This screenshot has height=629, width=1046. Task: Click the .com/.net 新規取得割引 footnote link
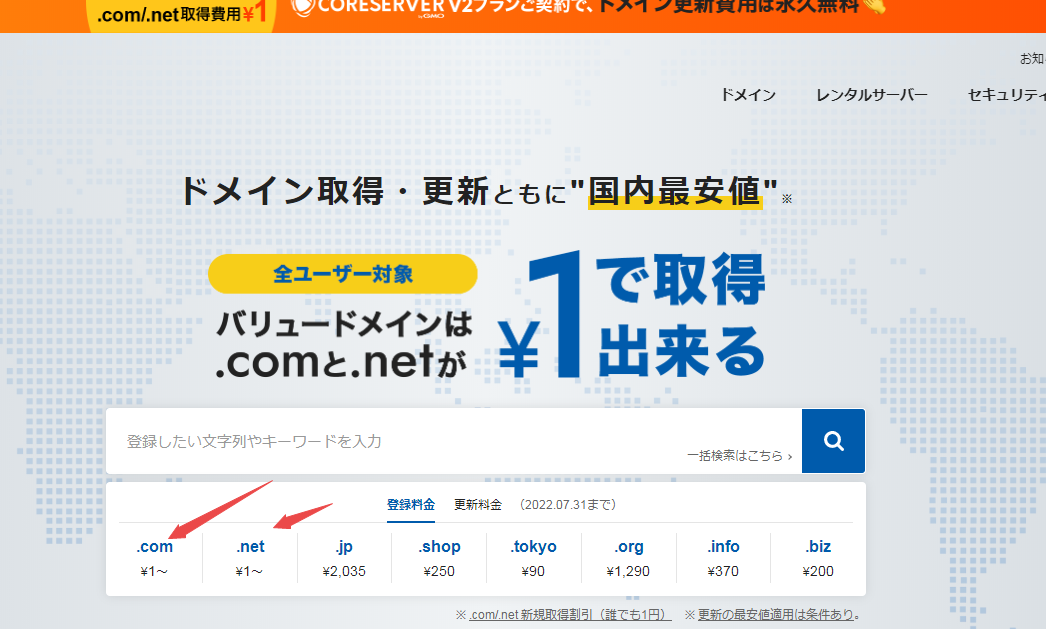tap(570, 614)
